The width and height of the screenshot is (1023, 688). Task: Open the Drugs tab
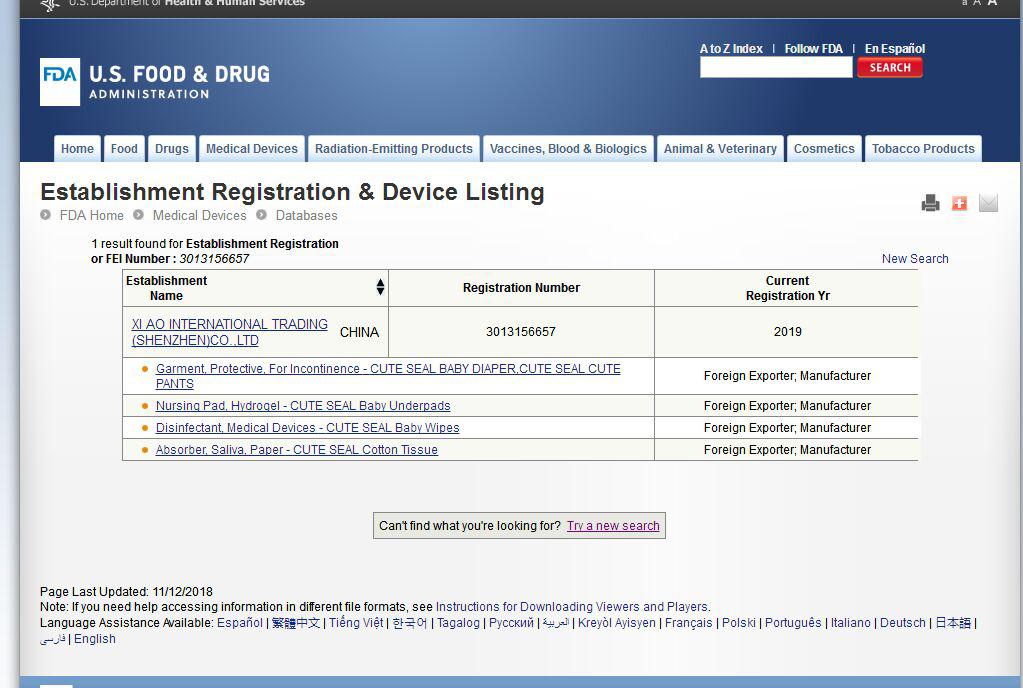(x=172, y=149)
